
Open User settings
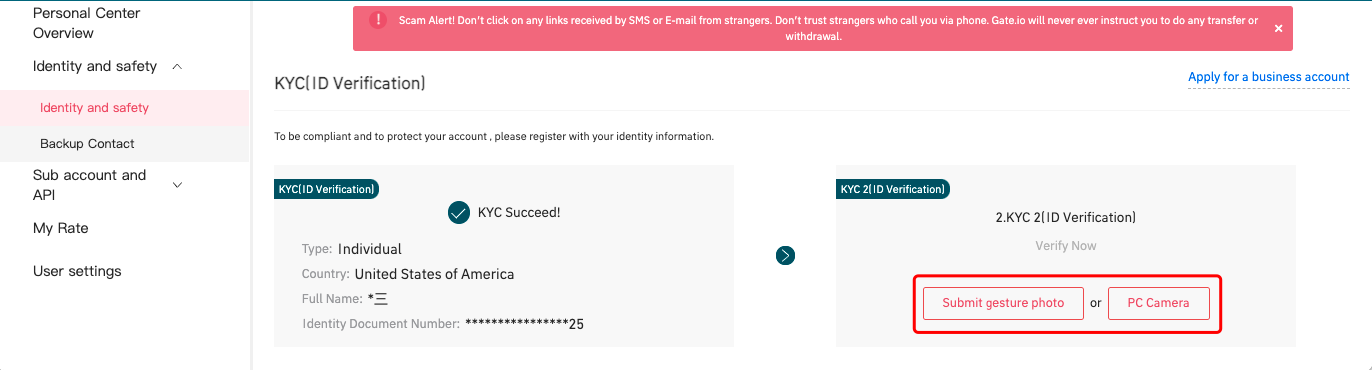77,271
